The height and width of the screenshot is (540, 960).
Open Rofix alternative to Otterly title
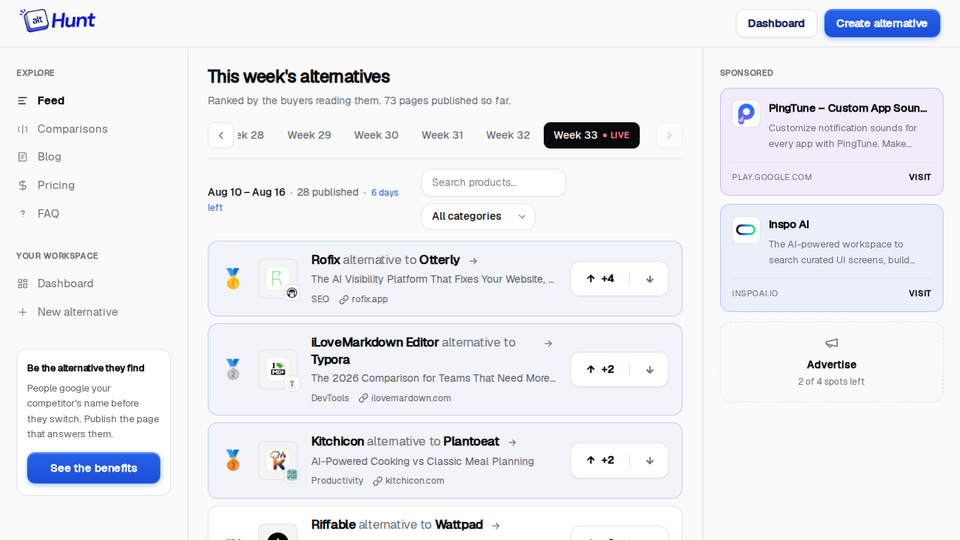coord(385,260)
